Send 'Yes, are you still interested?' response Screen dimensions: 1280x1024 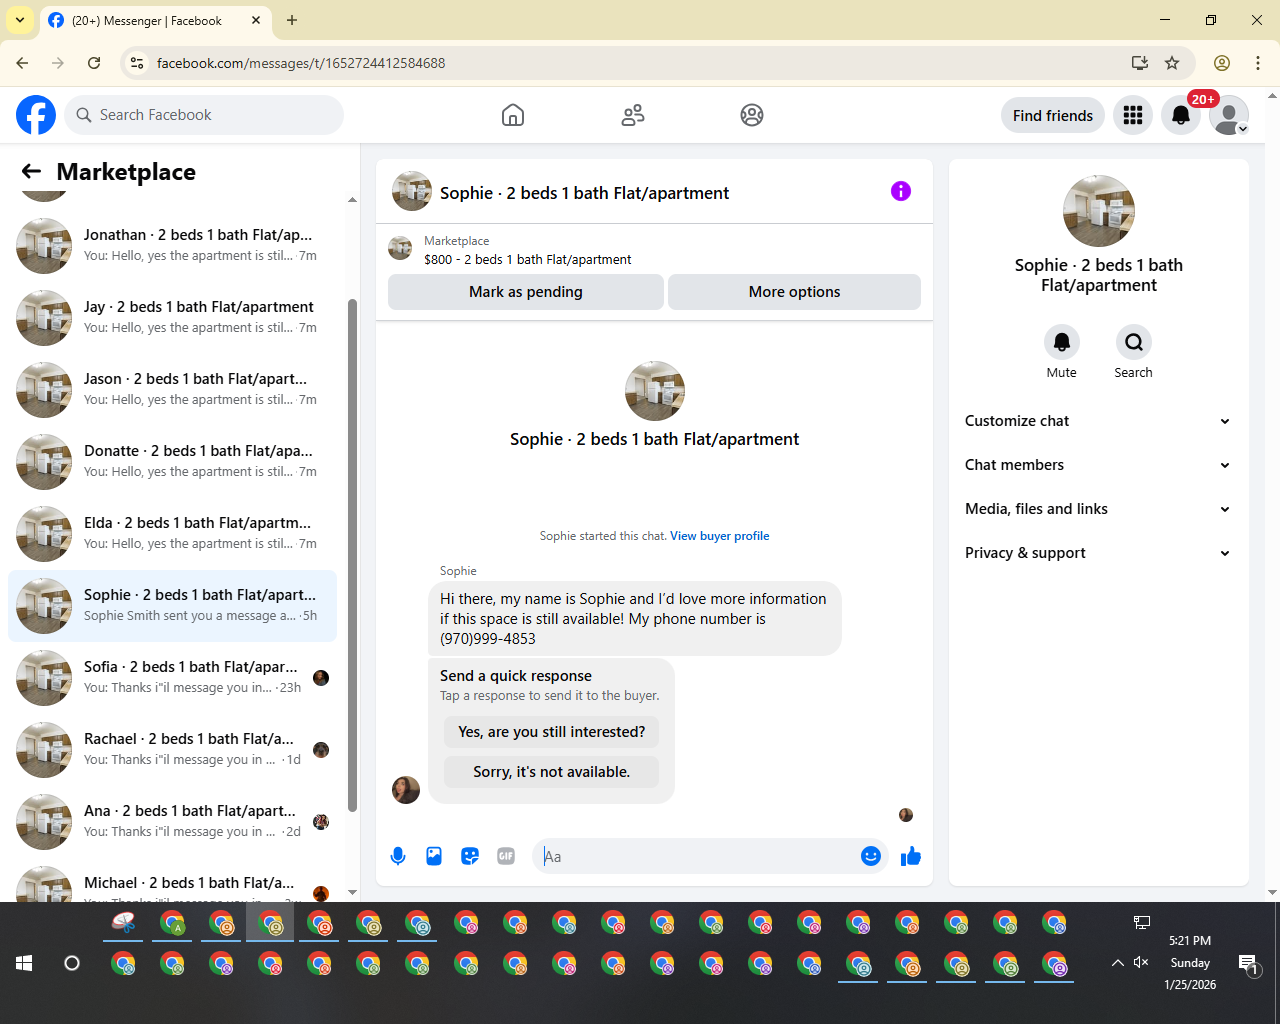[x=551, y=732]
